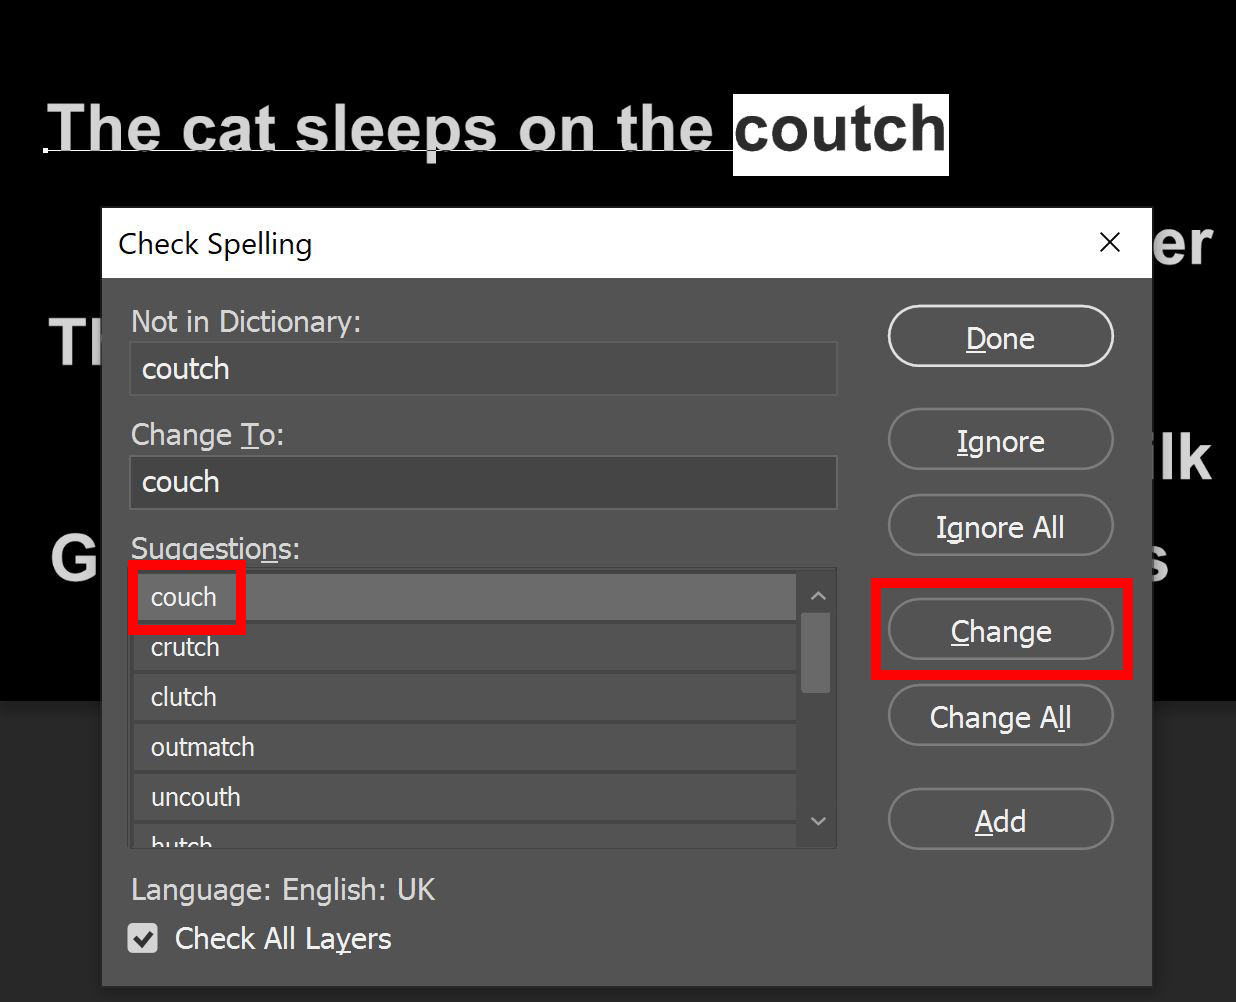Click the Check Spelling dialog title bar
1236x1002 pixels.
[500, 243]
